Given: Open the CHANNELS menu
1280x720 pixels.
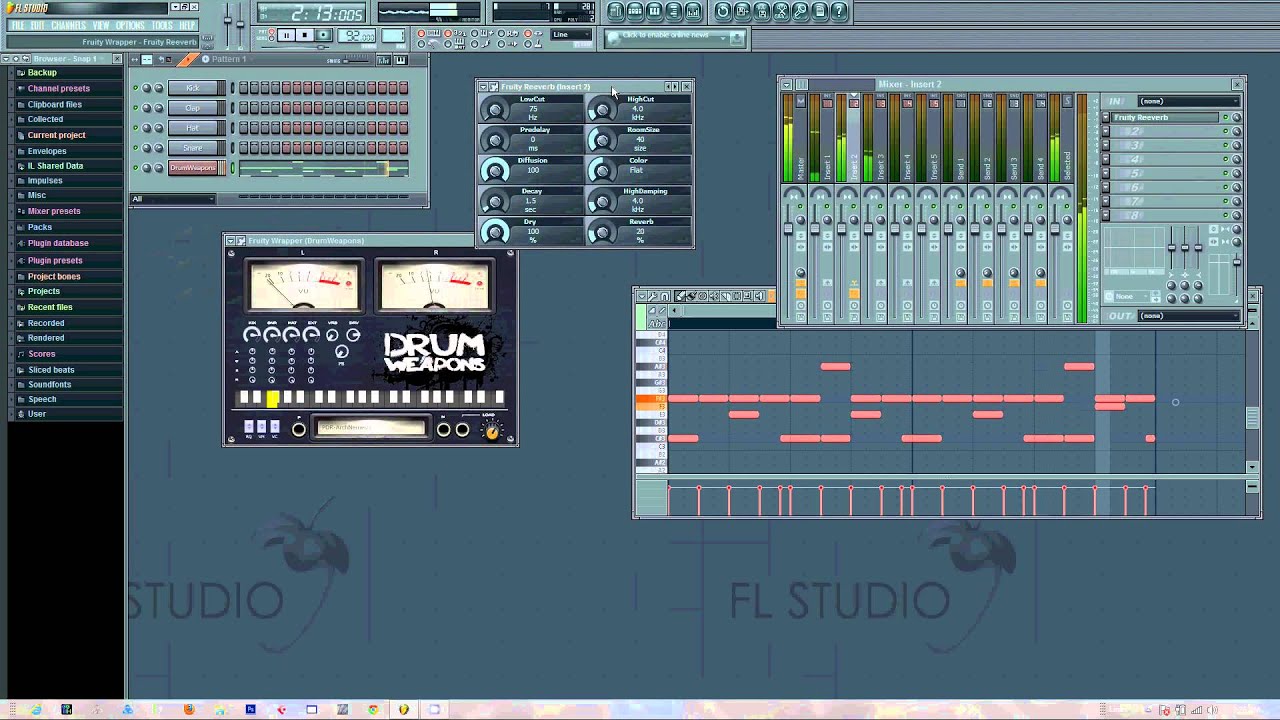Looking at the screenshot, I should 69,25.
